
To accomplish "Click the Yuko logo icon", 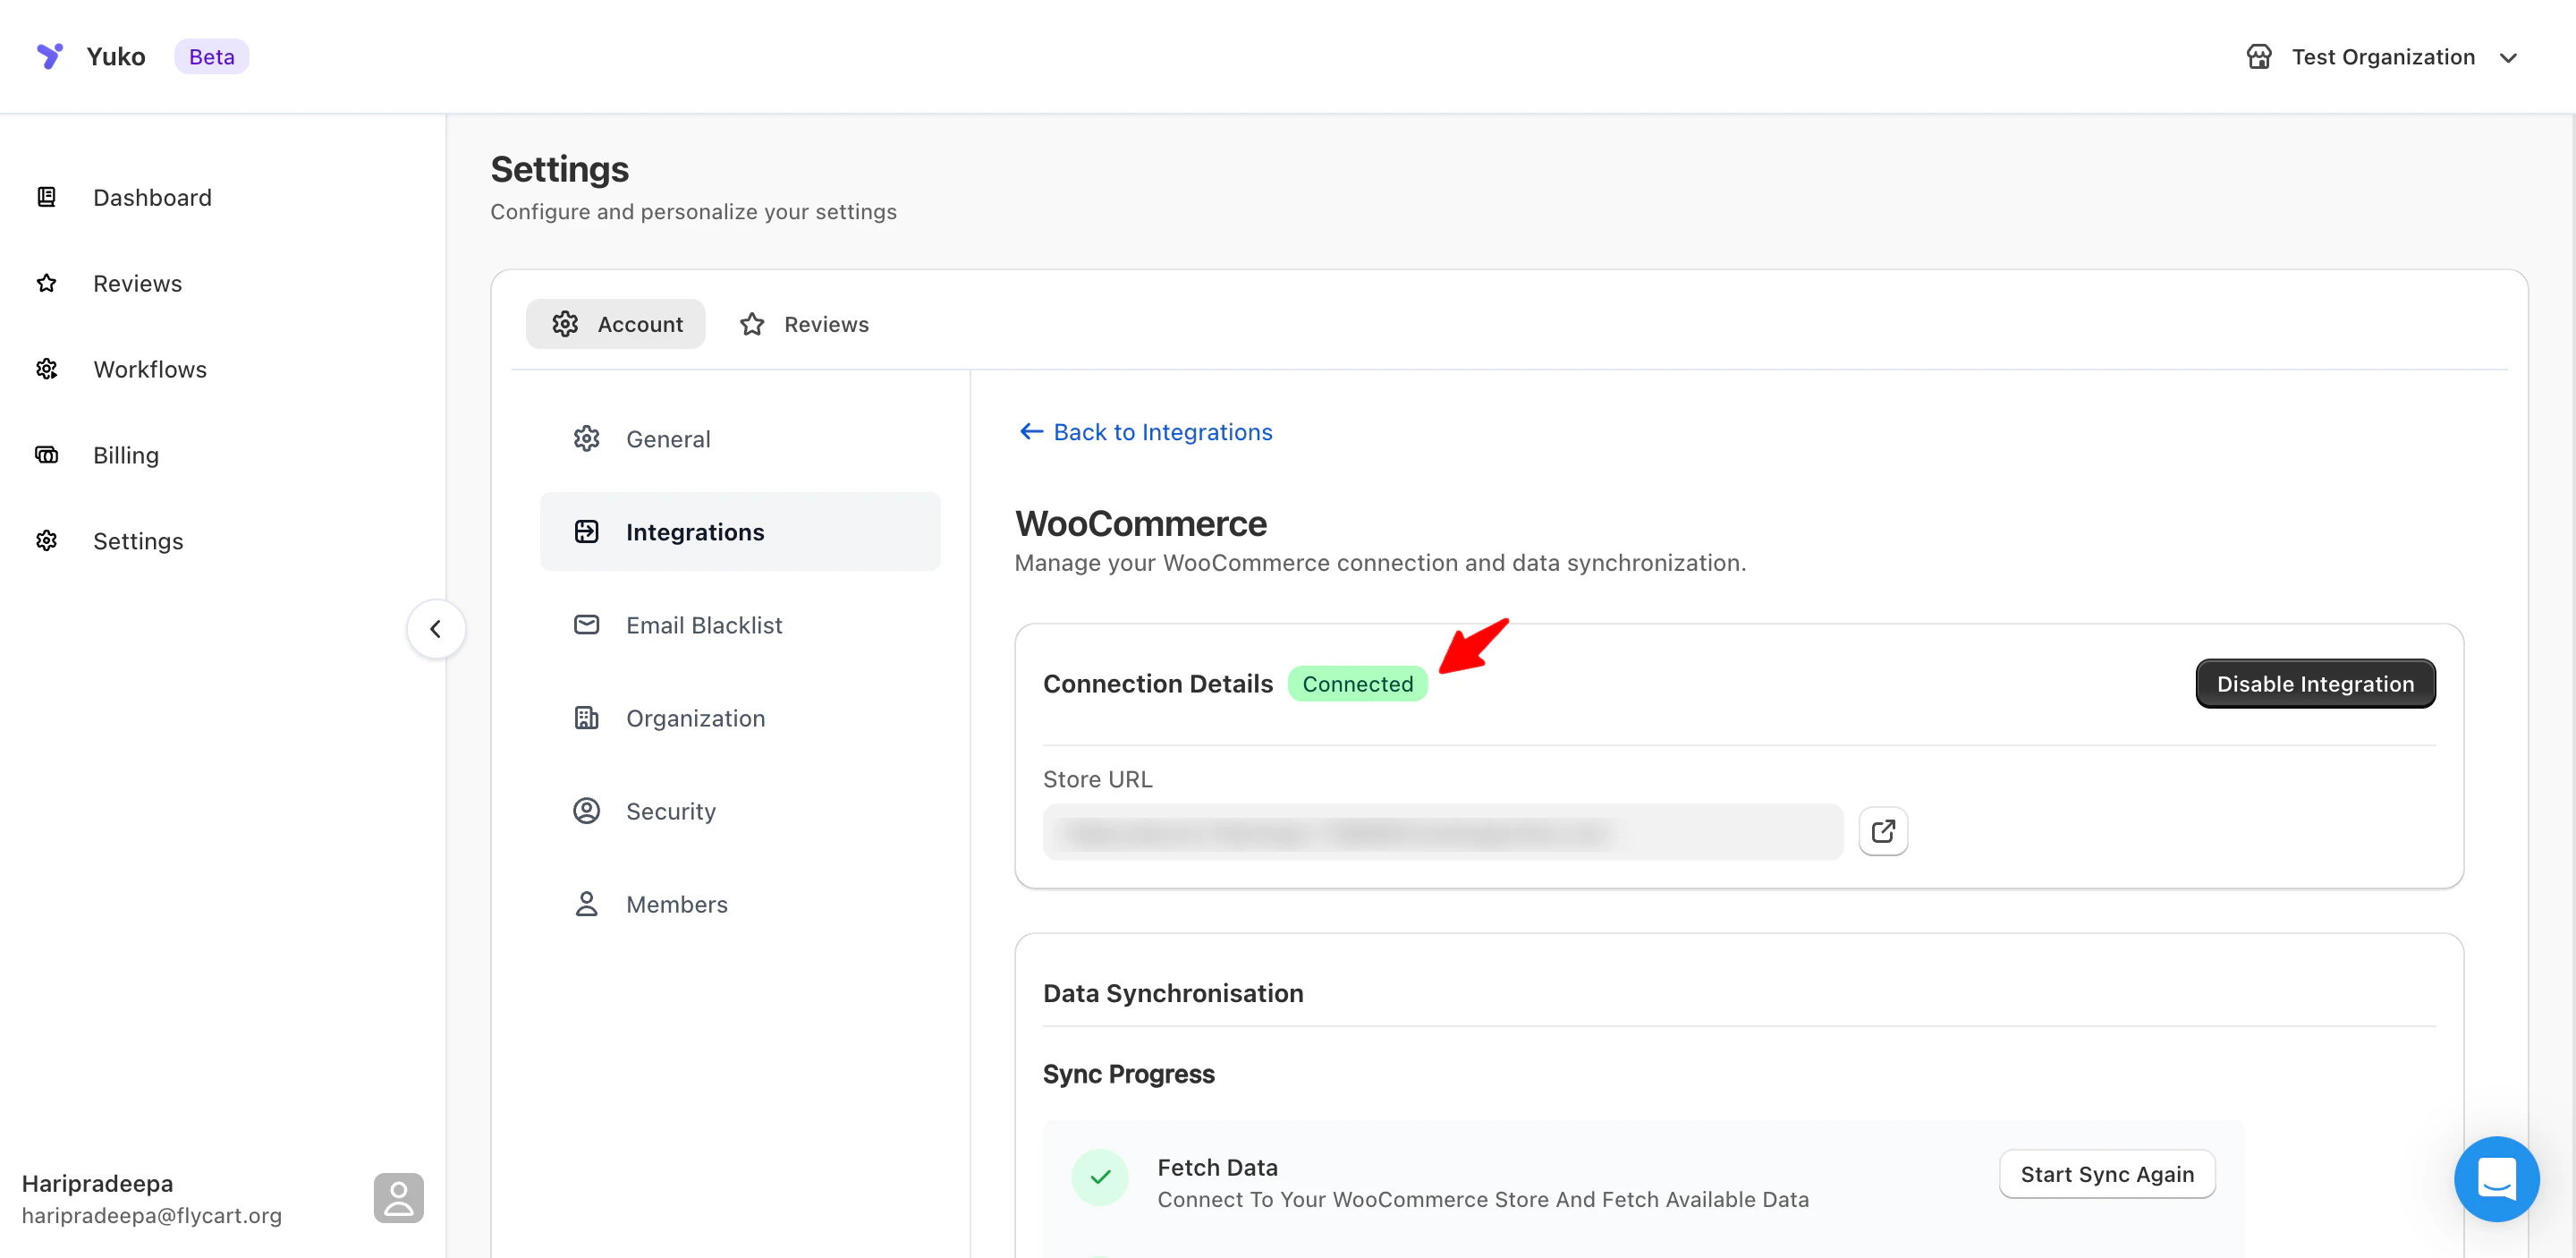I will [49, 56].
